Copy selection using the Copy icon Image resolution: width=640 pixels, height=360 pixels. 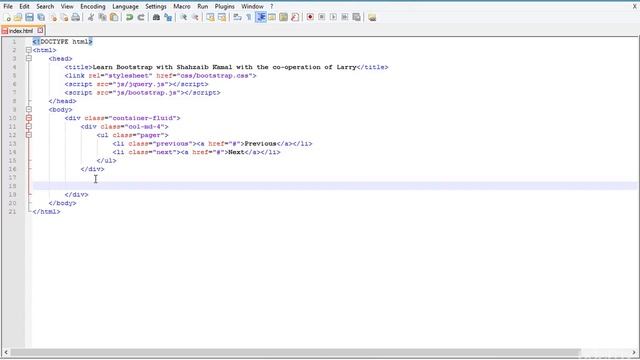(x=102, y=17)
